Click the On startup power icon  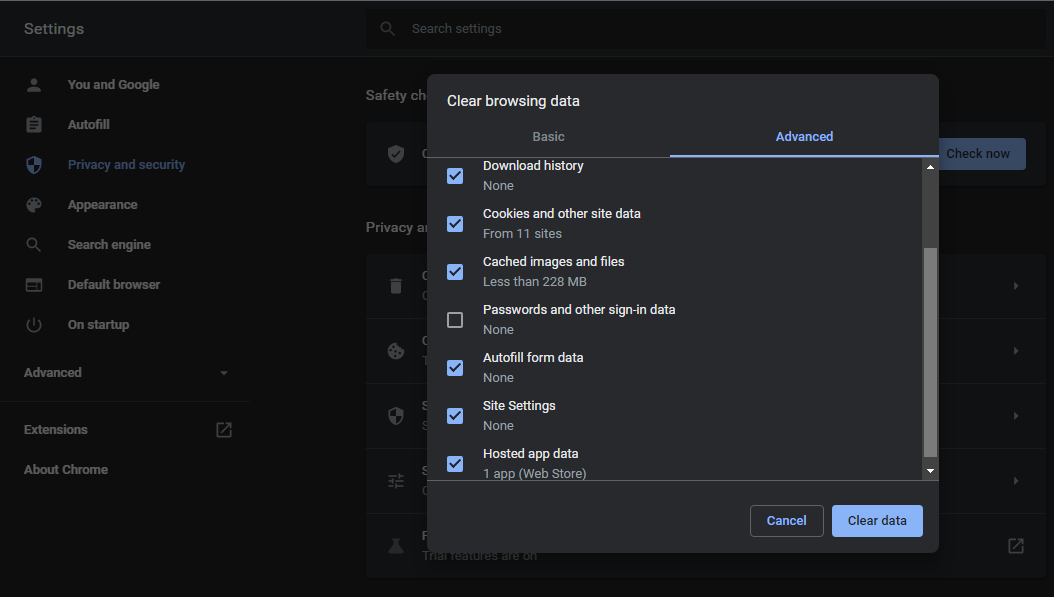(x=34, y=325)
